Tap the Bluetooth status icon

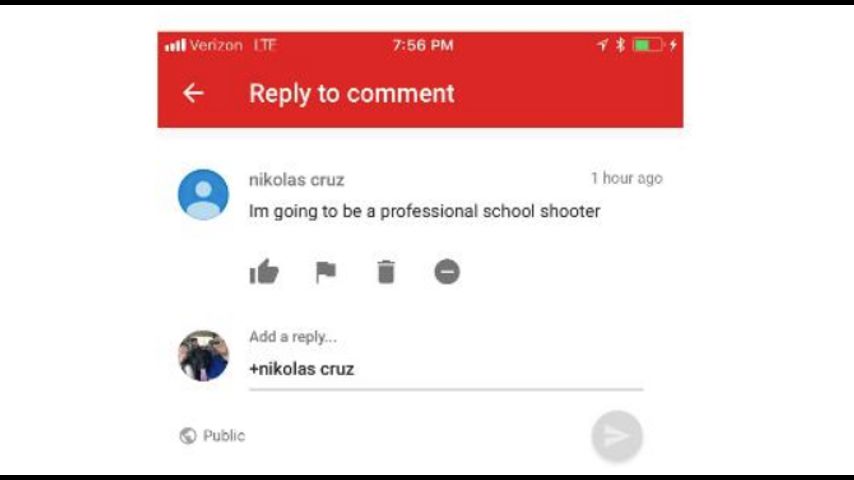tap(620, 45)
